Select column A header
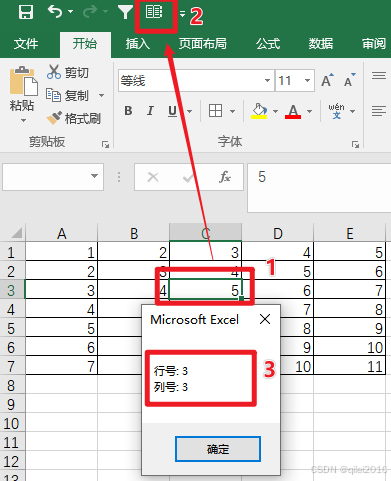The width and height of the screenshot is (391, 481). point(62,233)
